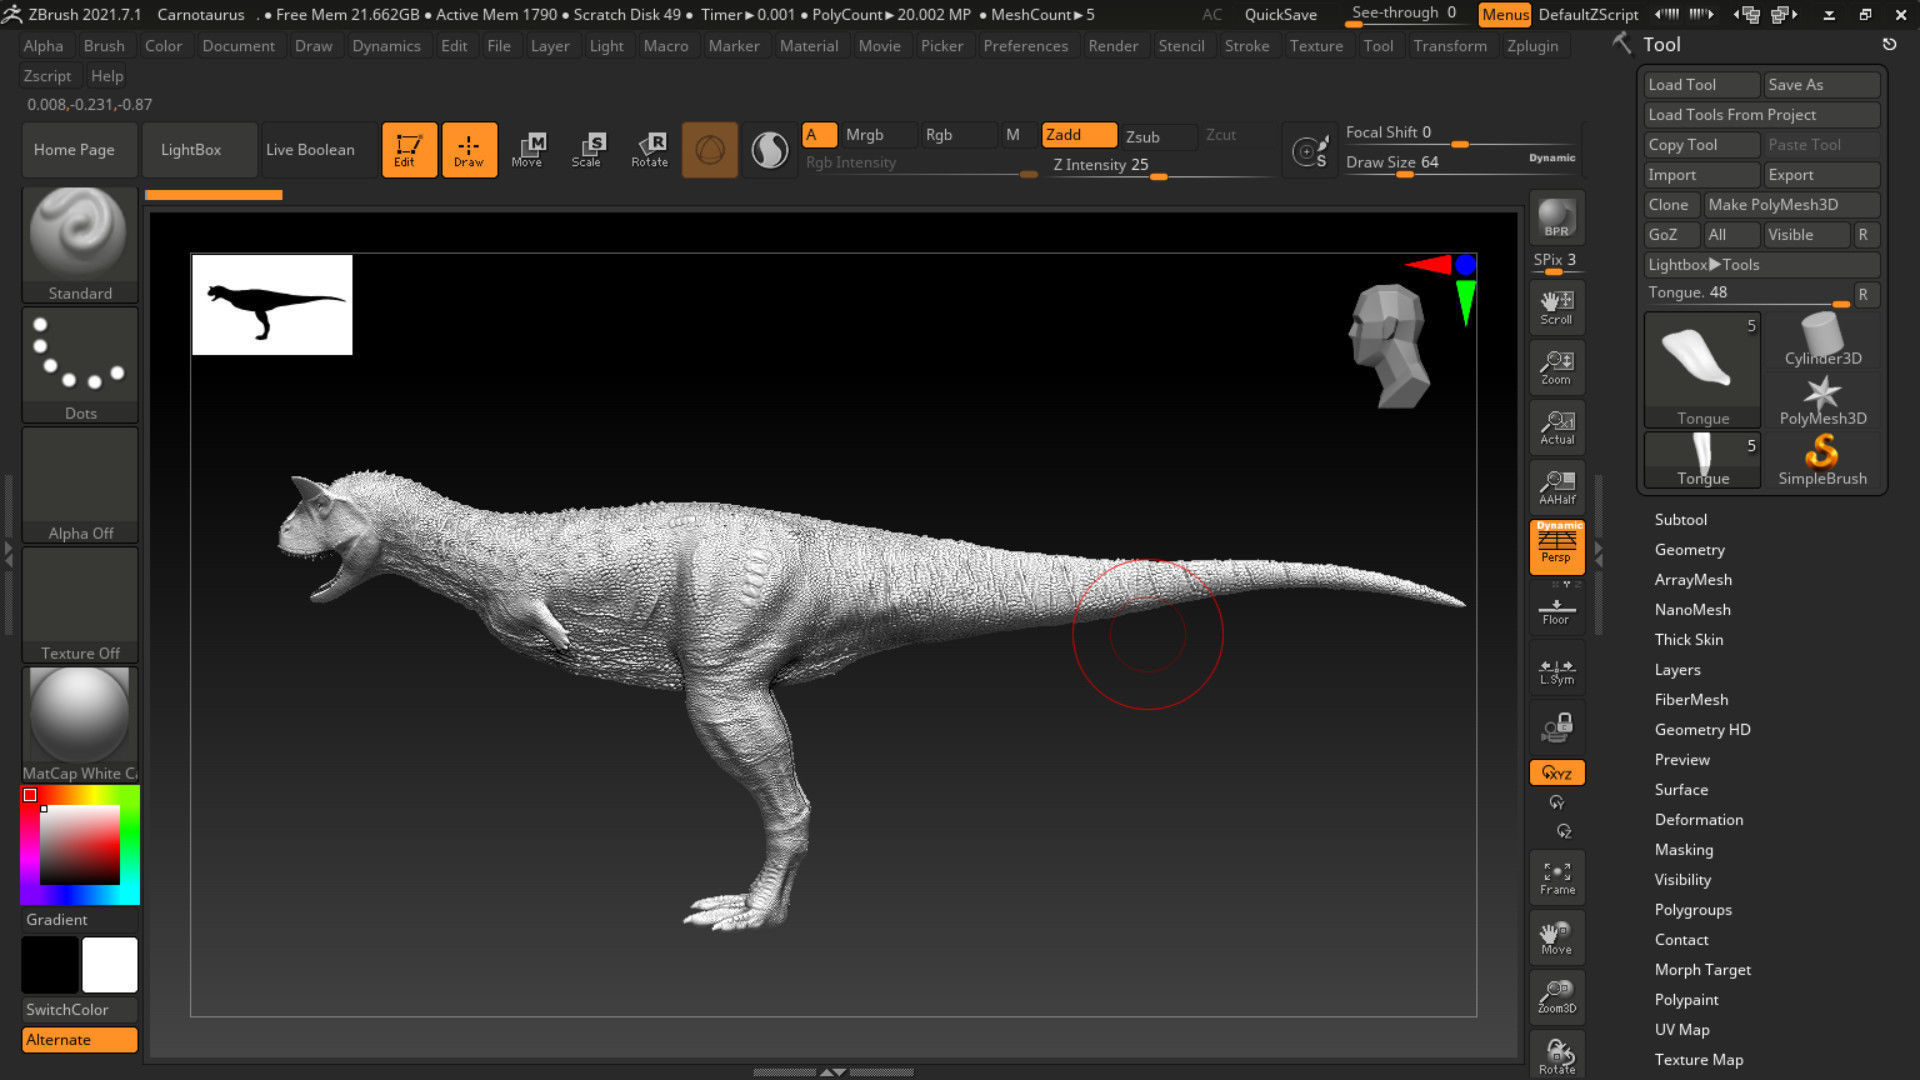The image size is (1920, 1080).
Task: Enable Mrgb painting mode
Action: 879,135
